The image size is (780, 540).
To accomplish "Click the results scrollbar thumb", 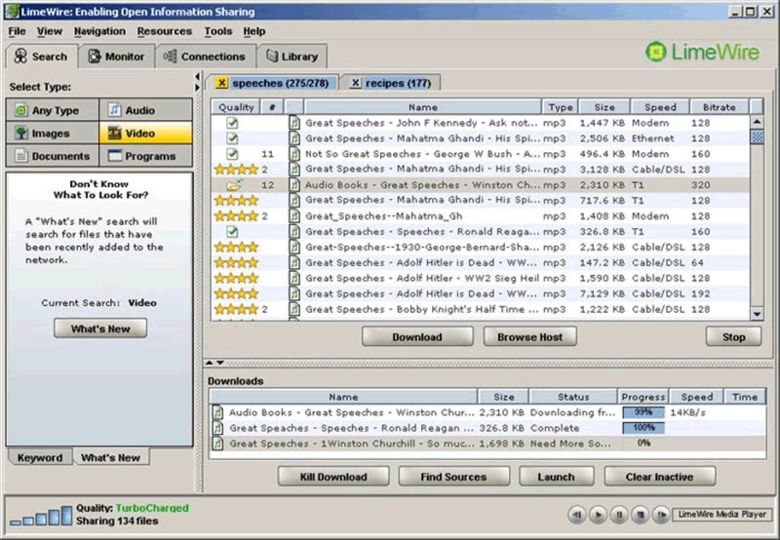I will [757, 137].
